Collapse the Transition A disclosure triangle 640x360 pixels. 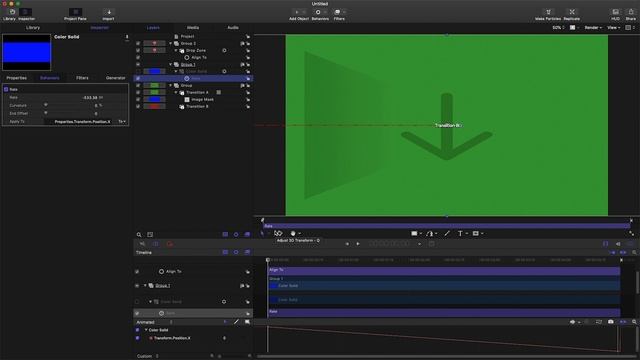[x=176, y=92]
